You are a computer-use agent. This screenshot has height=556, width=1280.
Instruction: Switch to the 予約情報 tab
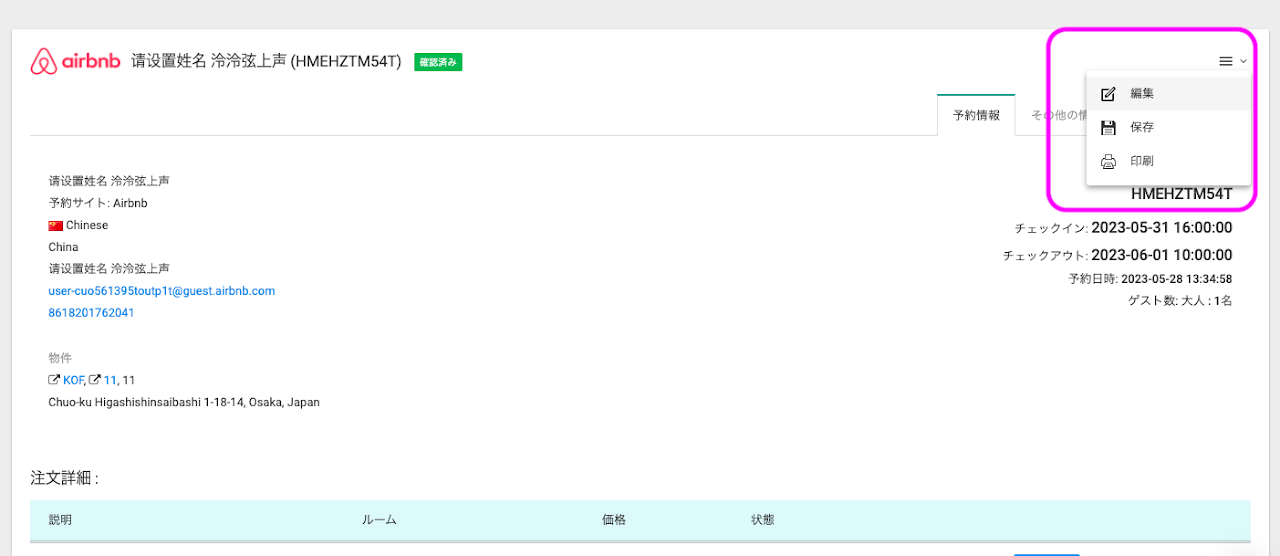tap(975, 115)
